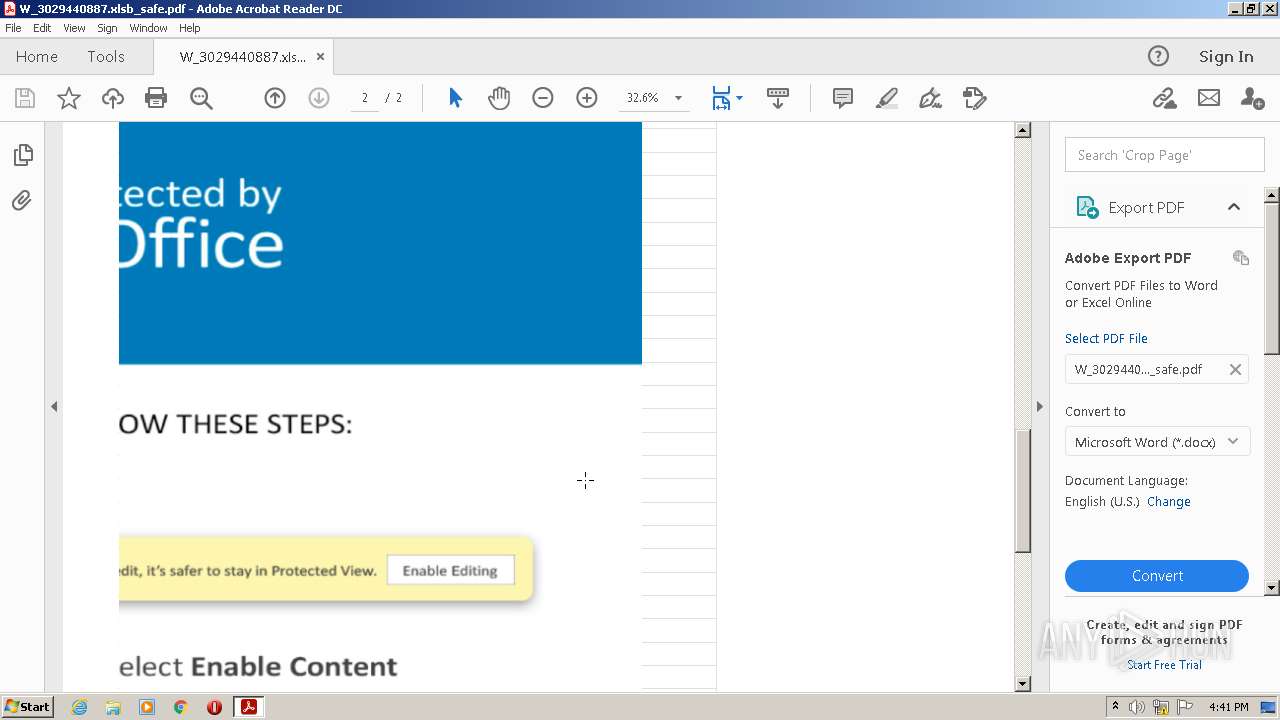The height and width of the screenshot is (720, 1280).
Task: Click tools pane scrollbar thumb
Action: click(1272, 278)
